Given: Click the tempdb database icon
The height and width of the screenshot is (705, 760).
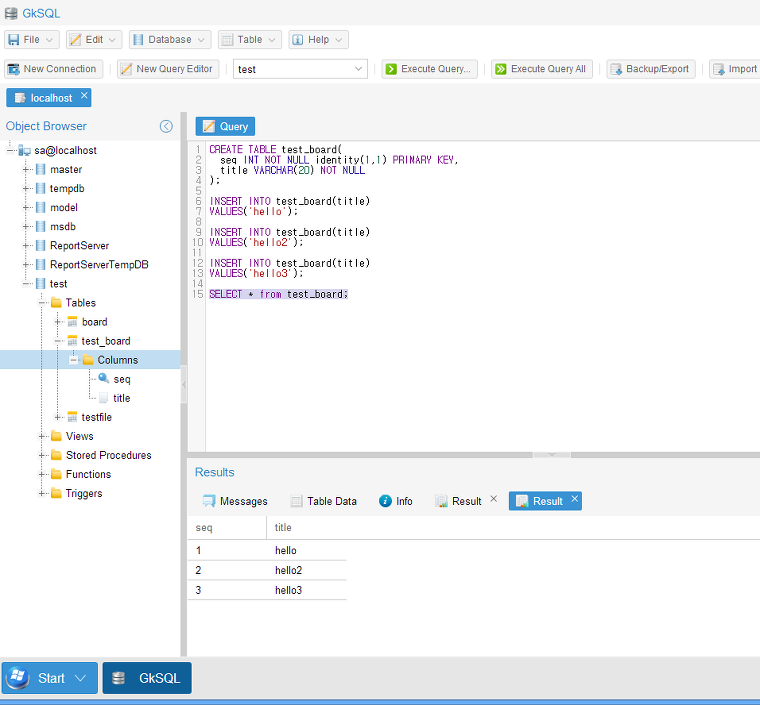Looking at the screenshot, I should (41, 188).
